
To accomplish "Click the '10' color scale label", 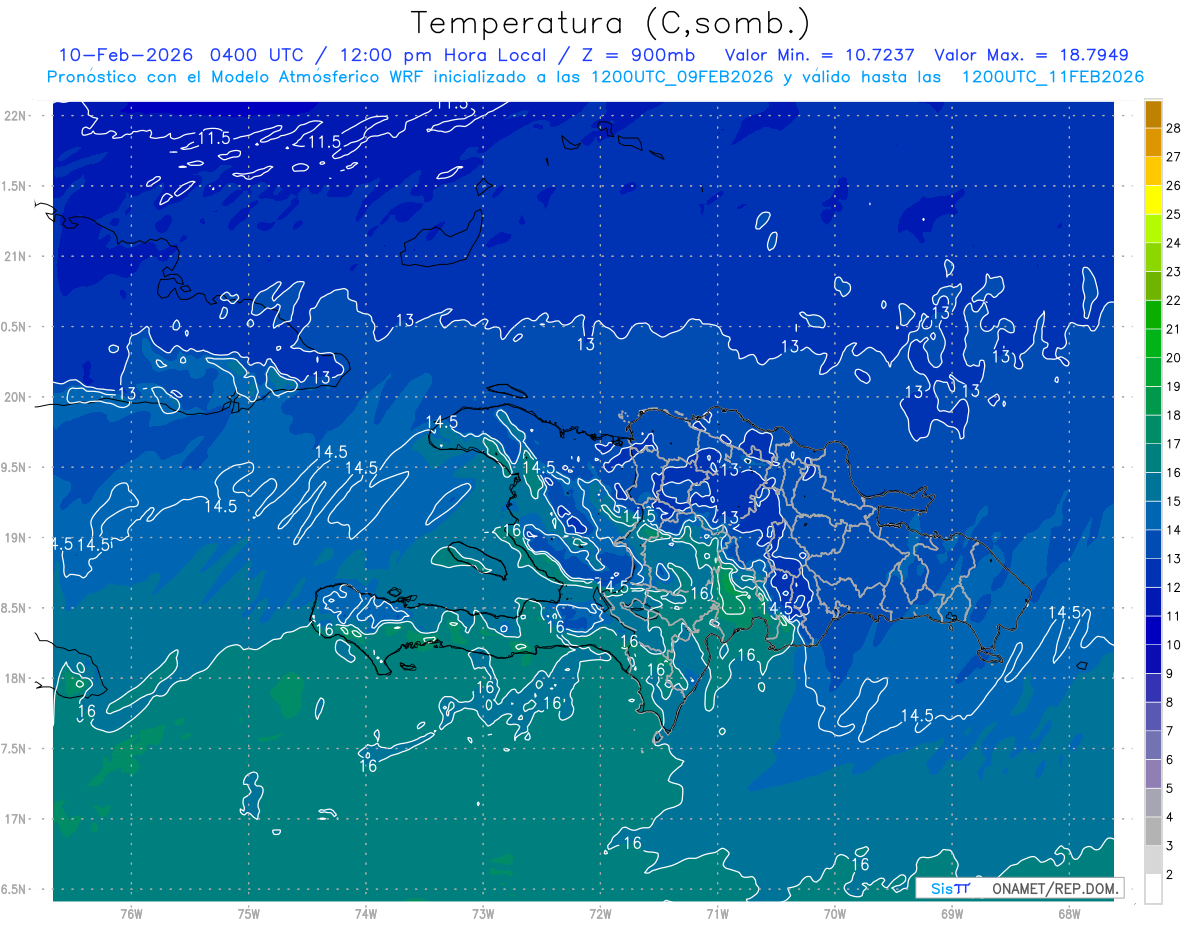I will (x=1173, y=644).
